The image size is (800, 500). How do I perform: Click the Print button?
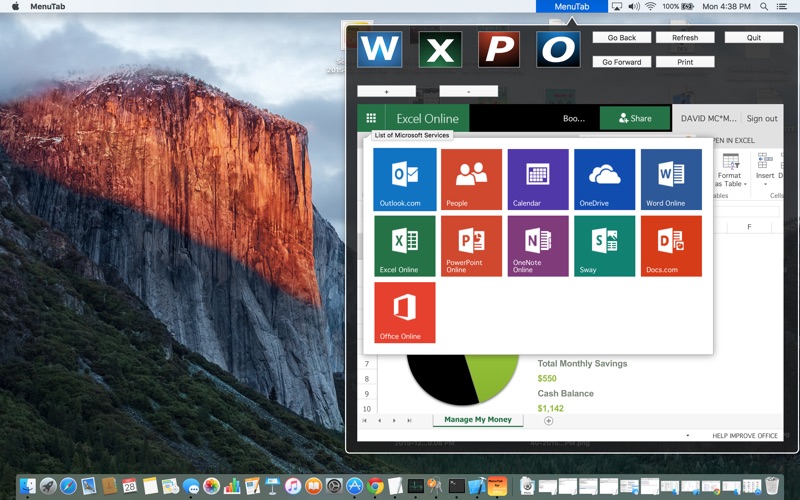[x=685, y=62]
